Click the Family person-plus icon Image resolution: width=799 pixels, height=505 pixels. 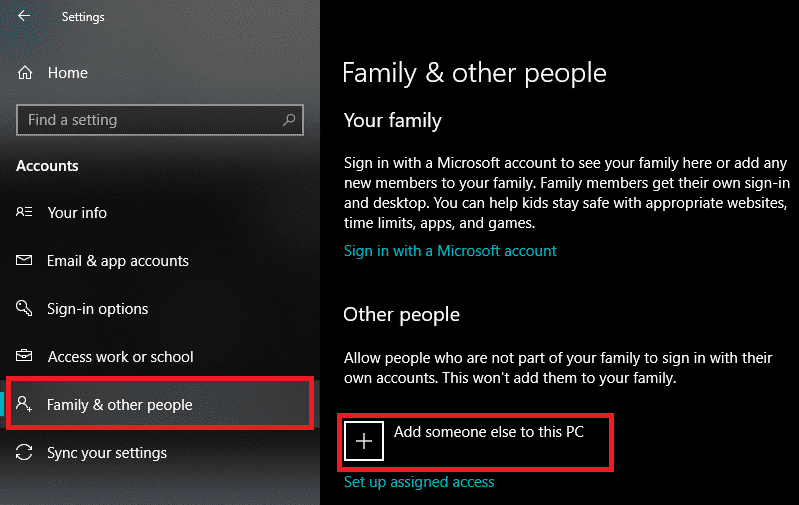[24, 404]
